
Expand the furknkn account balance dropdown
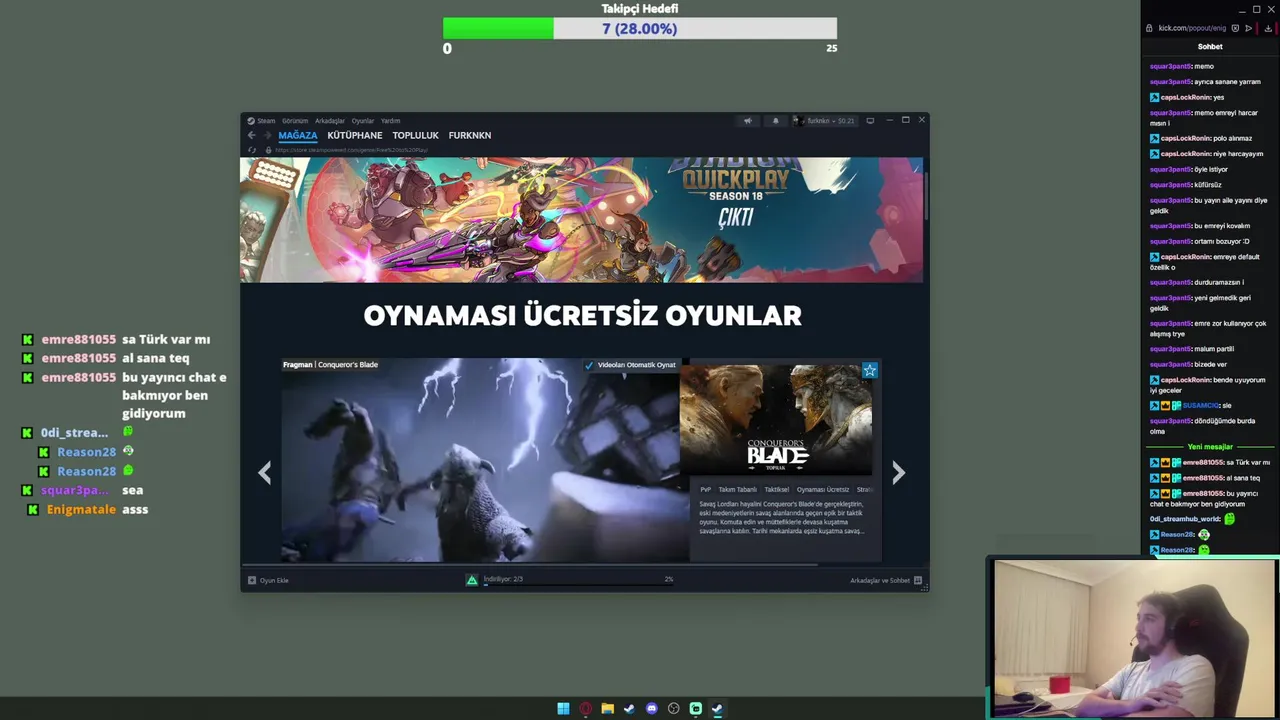click(x=832, y=121)
